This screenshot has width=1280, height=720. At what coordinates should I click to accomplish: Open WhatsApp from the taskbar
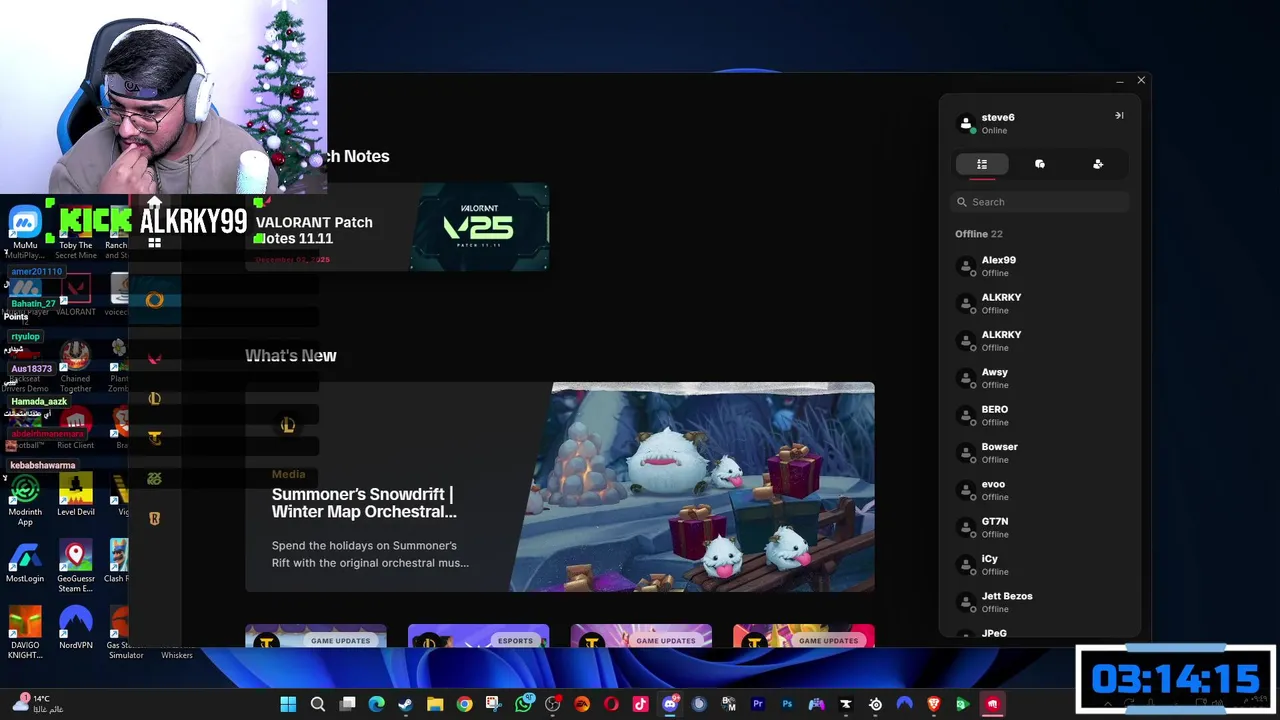524,704
